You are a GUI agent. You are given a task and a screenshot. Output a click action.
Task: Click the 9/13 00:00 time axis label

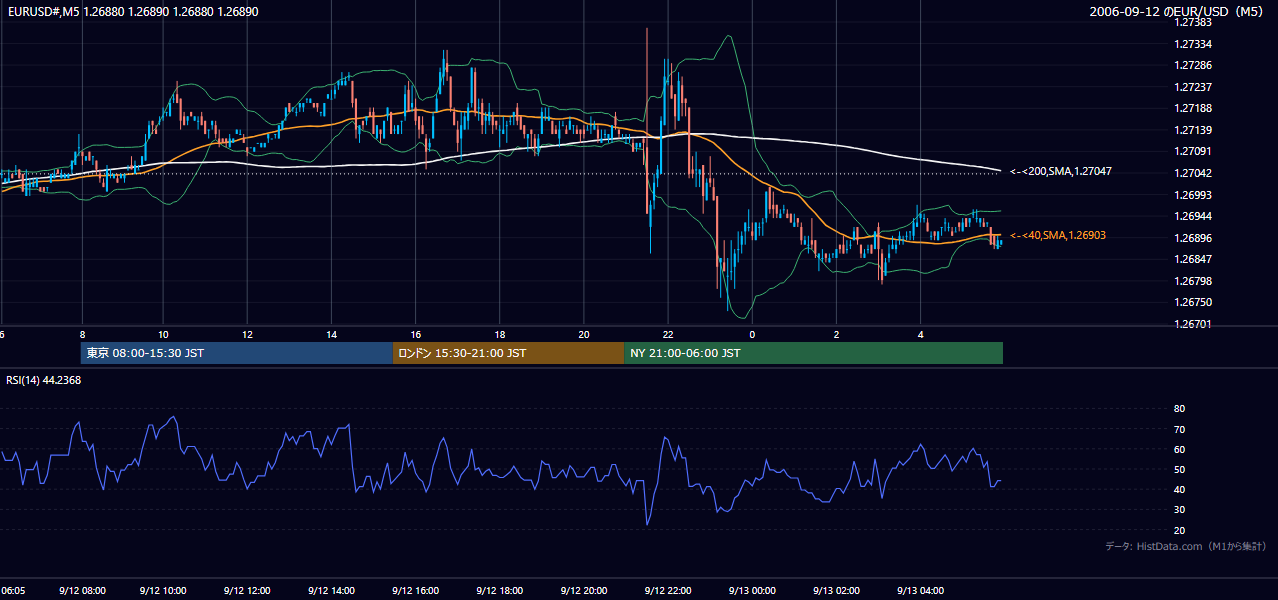click(x=751, y=591)
